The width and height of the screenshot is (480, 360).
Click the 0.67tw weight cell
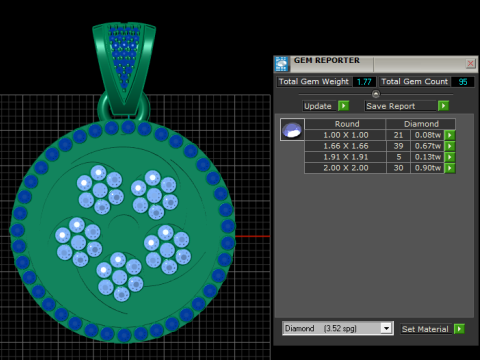pyautogui.click(x=427, y=146)
